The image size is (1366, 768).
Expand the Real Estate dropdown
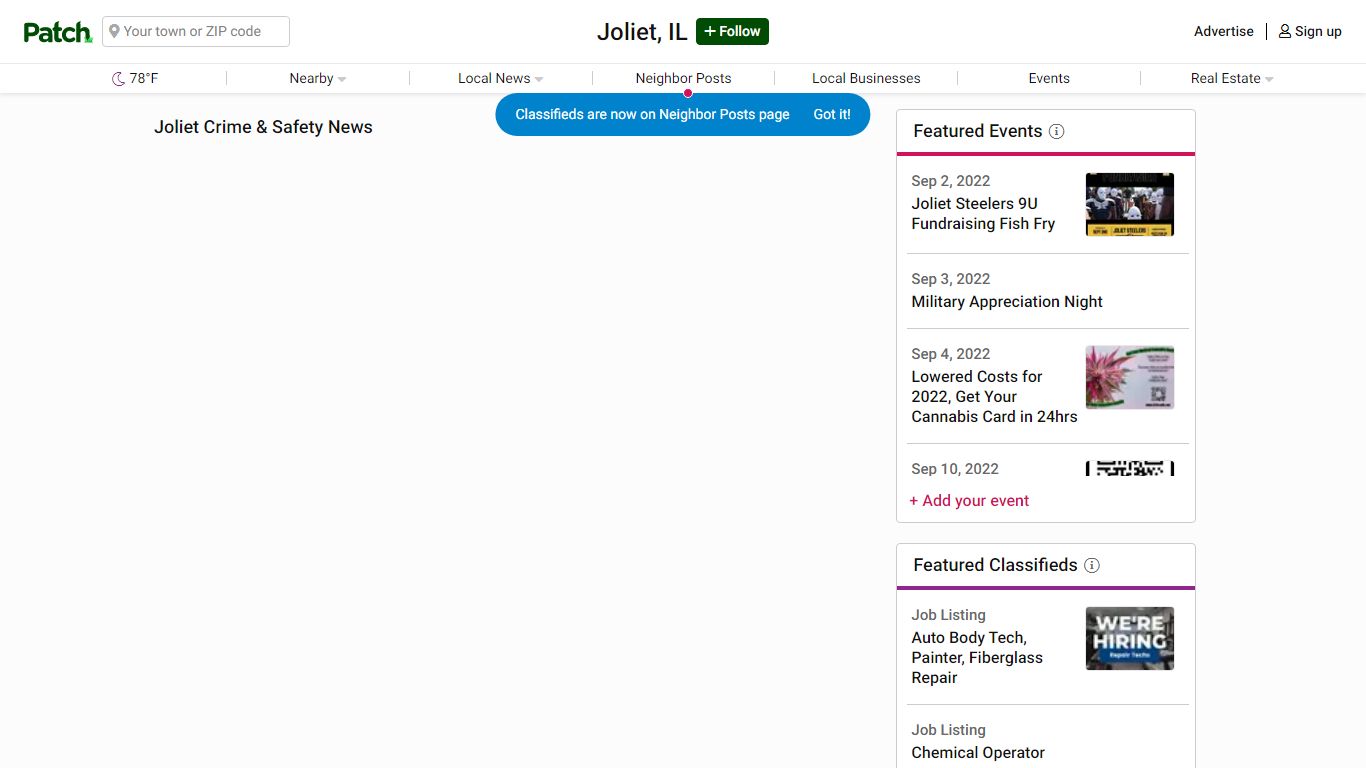pos(1232,78)
